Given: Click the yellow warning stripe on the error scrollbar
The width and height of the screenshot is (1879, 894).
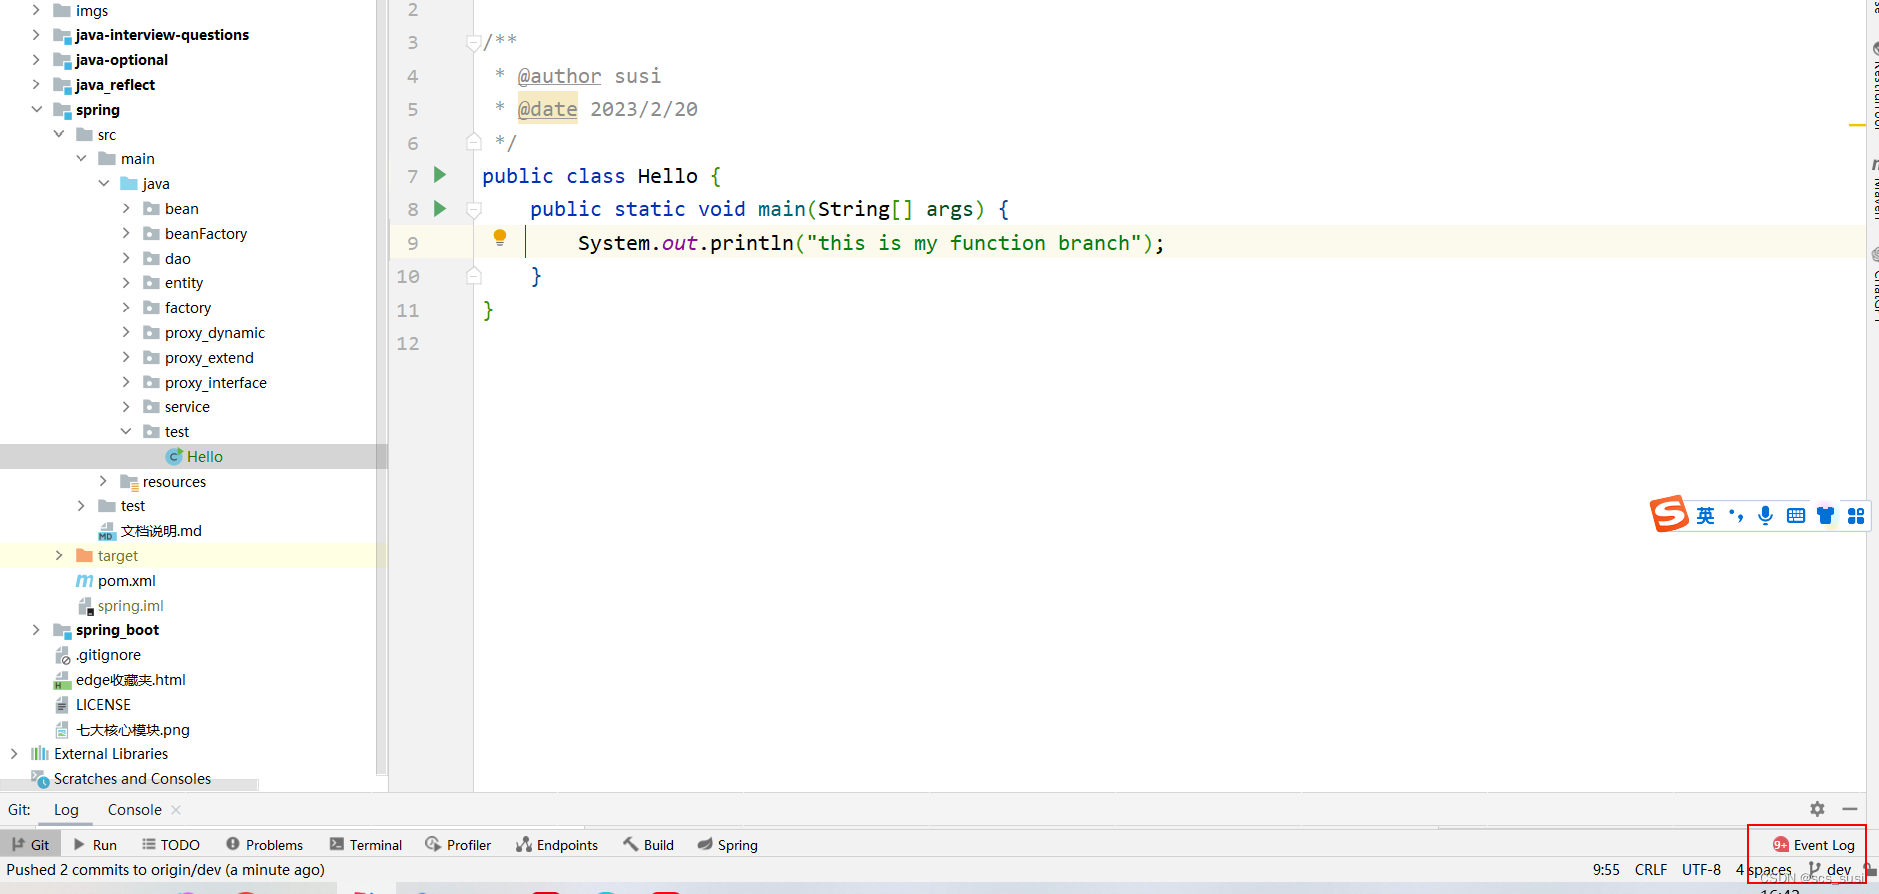Looking at the screenshot, I should pyautogui.click(x=1857, y=125).
